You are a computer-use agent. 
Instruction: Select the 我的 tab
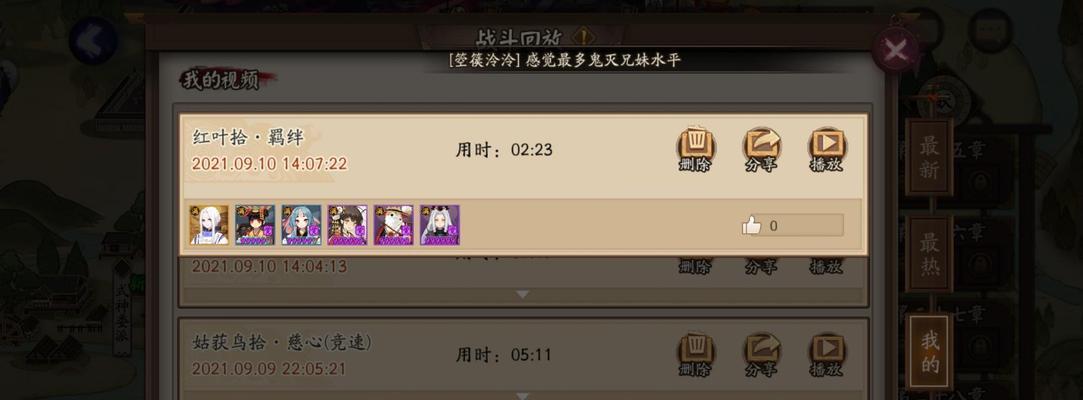coord(930,351)
